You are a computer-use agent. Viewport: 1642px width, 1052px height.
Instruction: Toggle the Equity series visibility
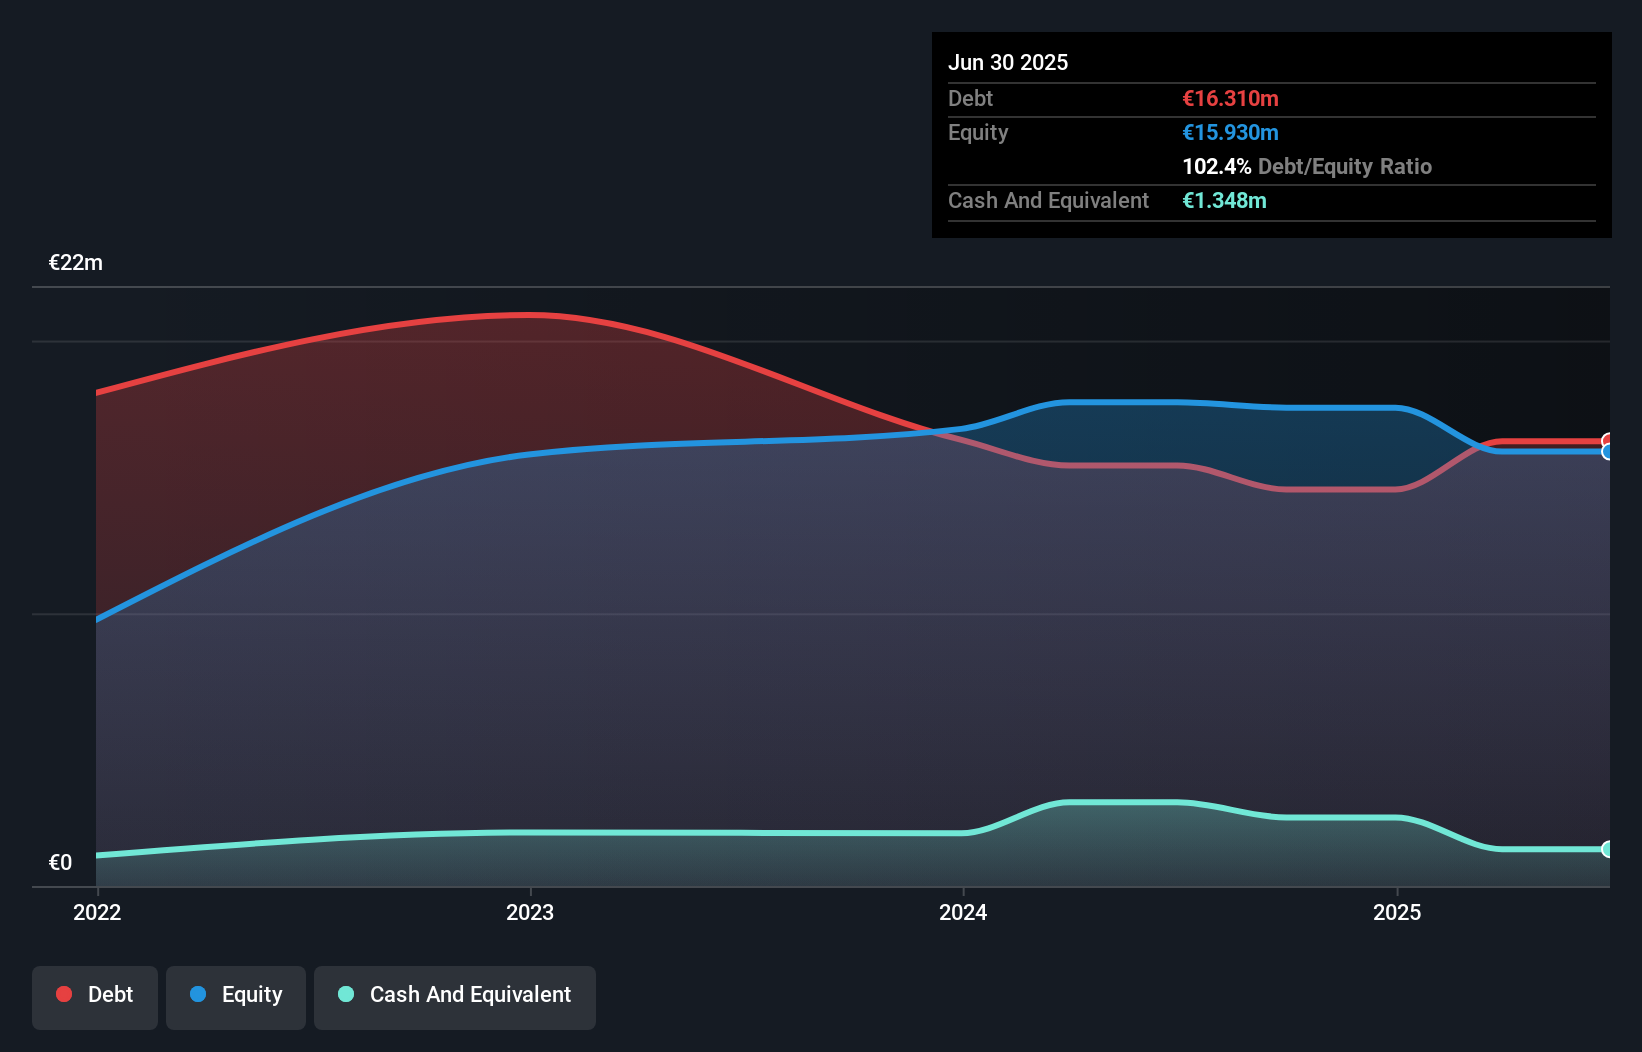[x=235, y=995]
